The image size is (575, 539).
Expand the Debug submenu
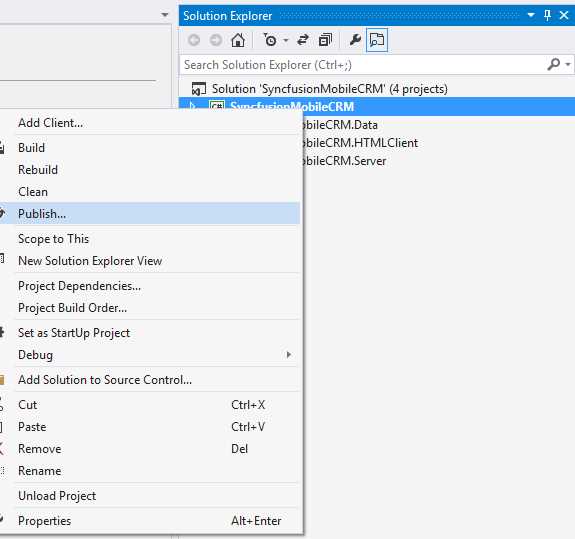click(150, 355)
